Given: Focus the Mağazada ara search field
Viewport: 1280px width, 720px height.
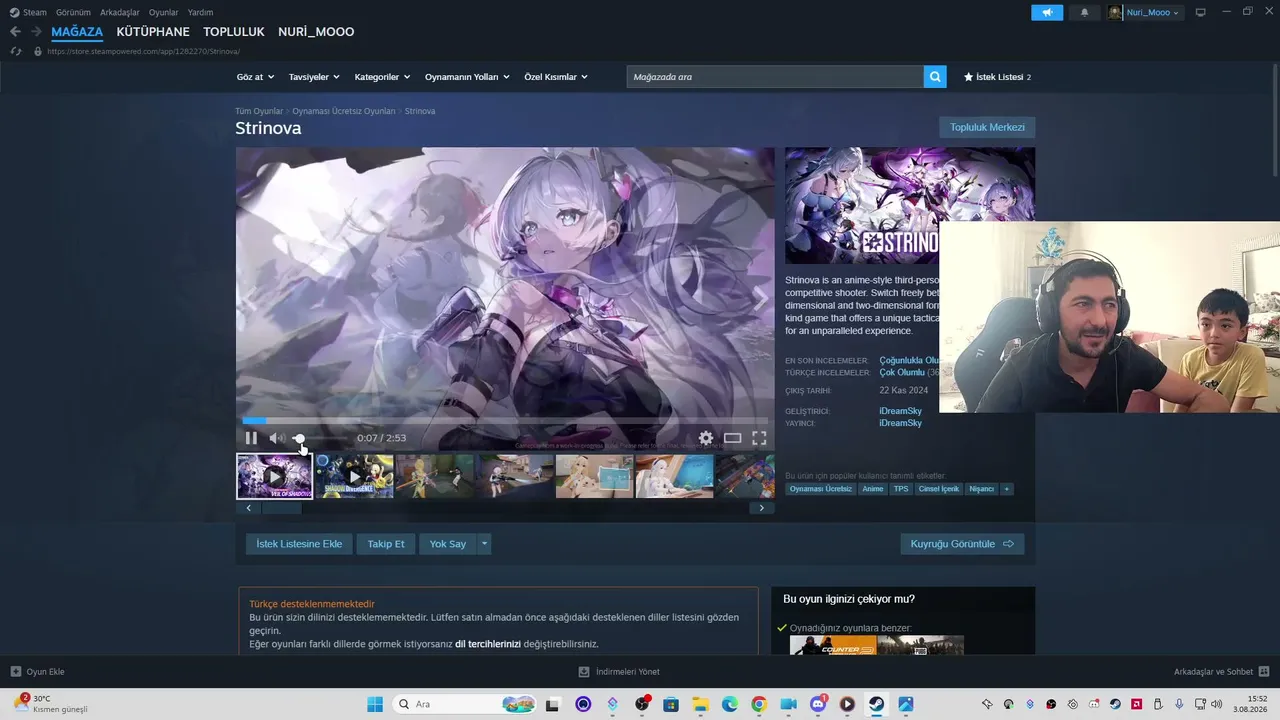Looking at the screenshot, I should [x=775, y=77].
